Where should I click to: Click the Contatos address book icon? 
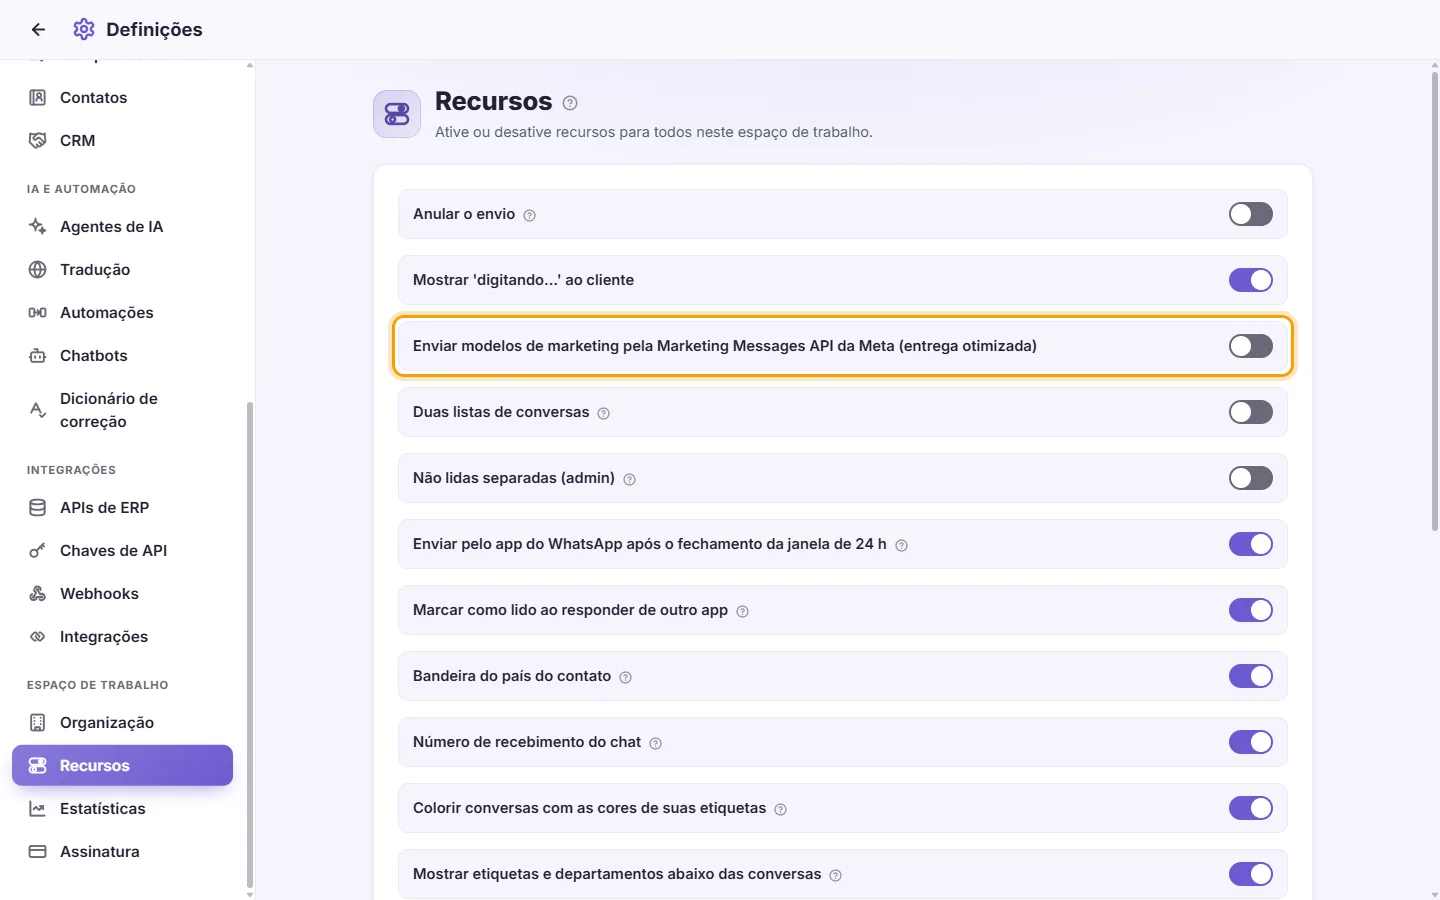click(x=38, y=98)
